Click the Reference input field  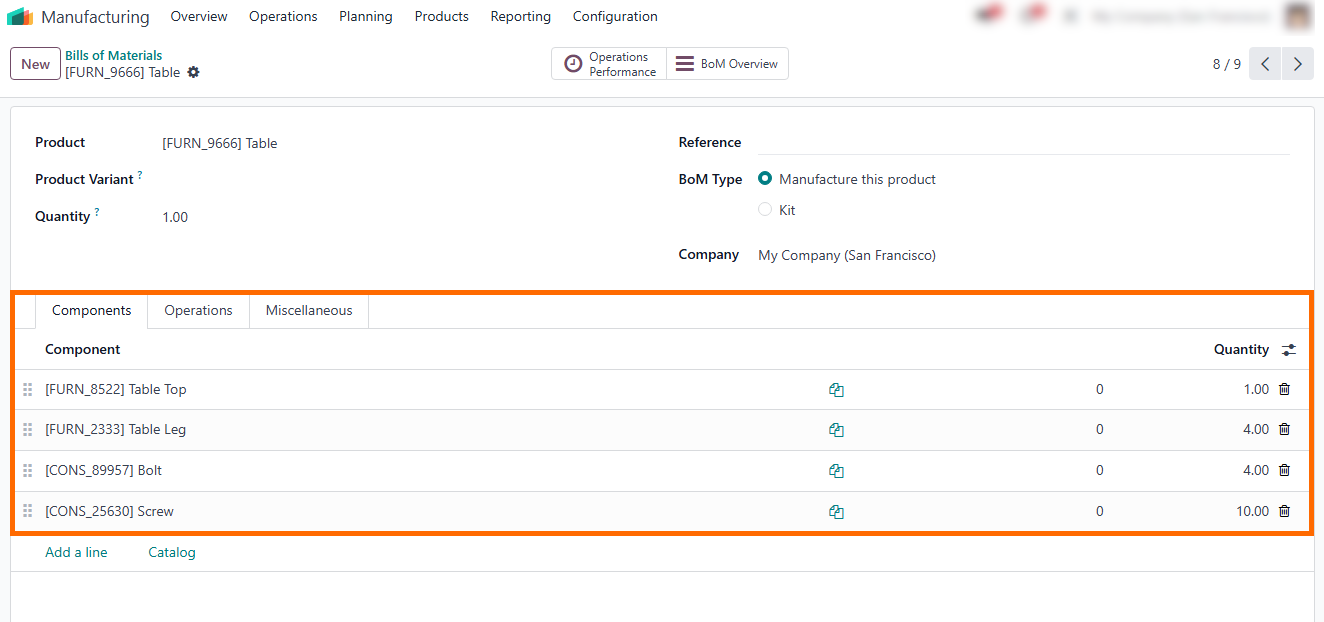[1022, 143]
